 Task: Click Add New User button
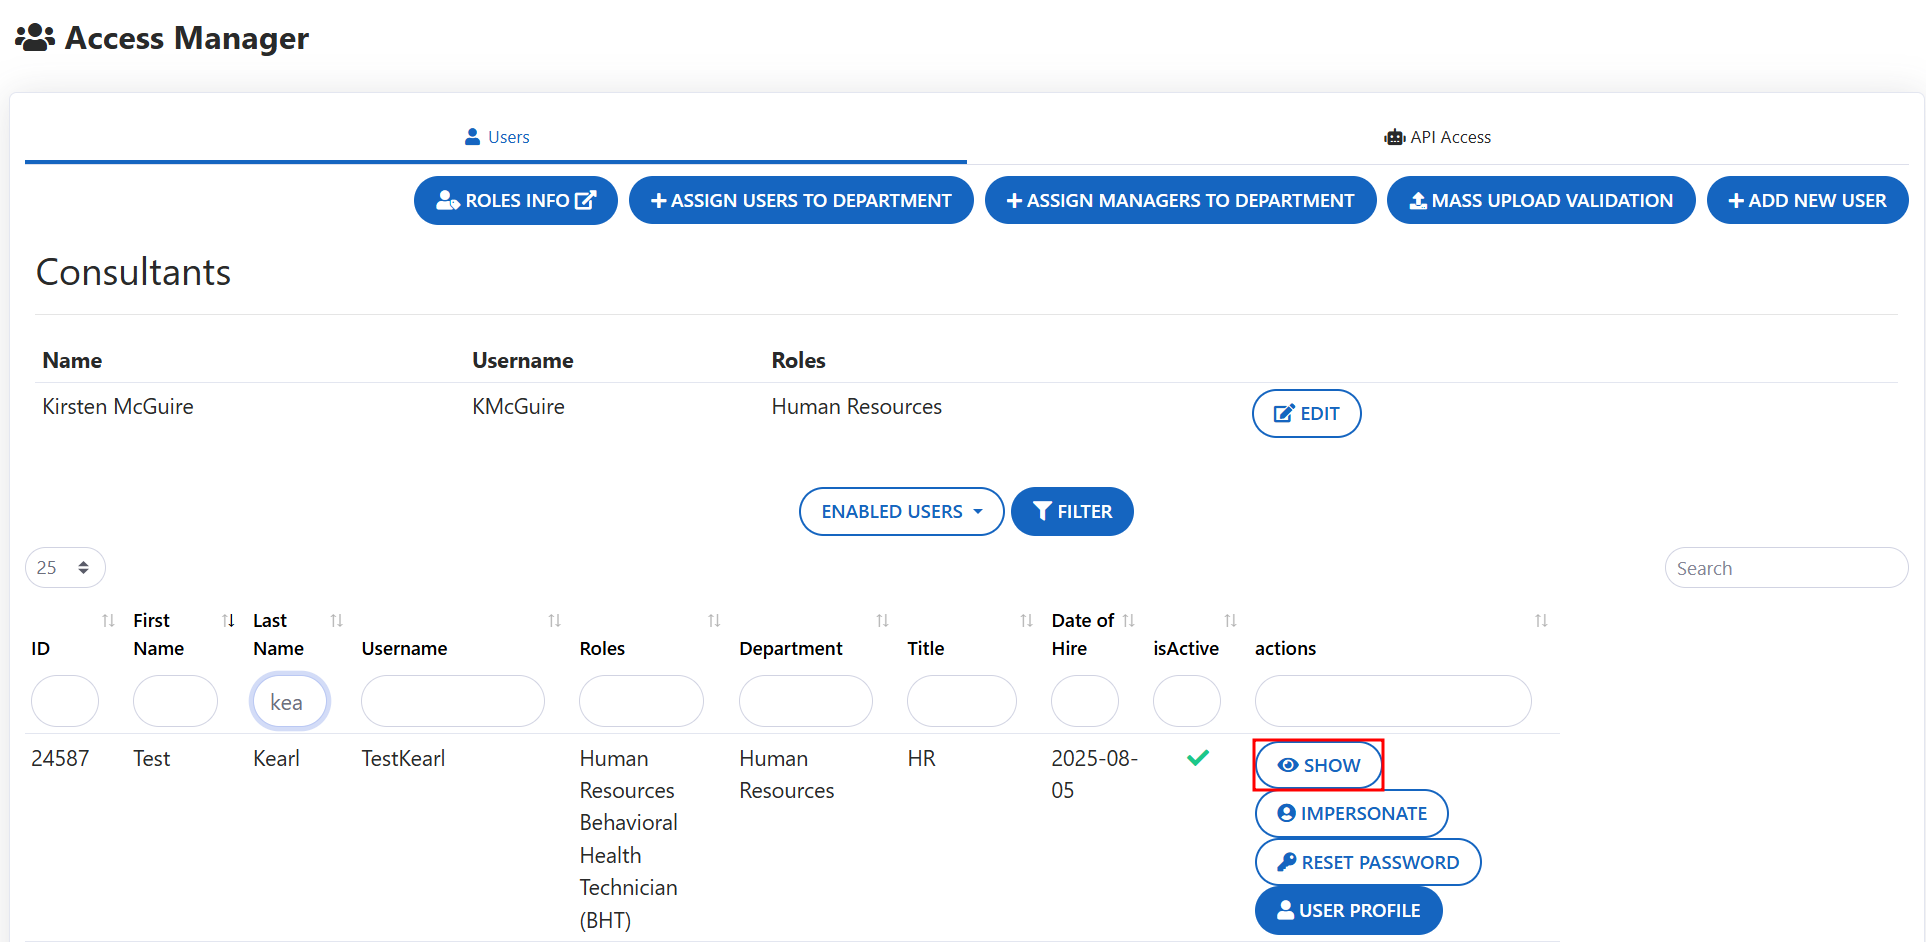[x=1807, y=201]
